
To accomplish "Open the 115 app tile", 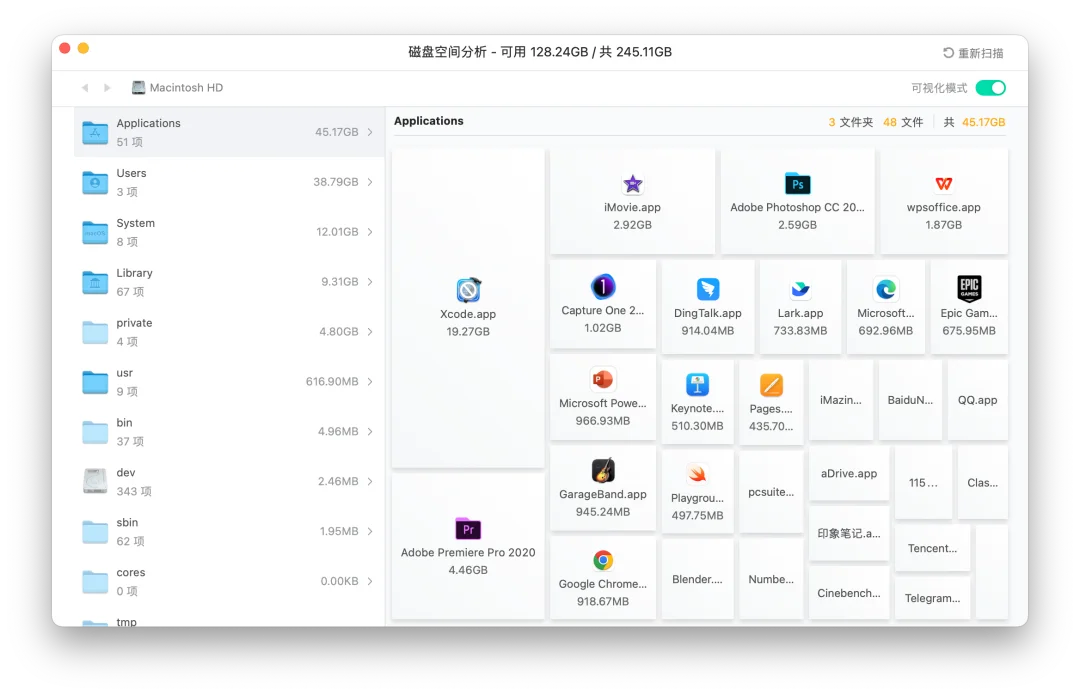I will 923,482.
